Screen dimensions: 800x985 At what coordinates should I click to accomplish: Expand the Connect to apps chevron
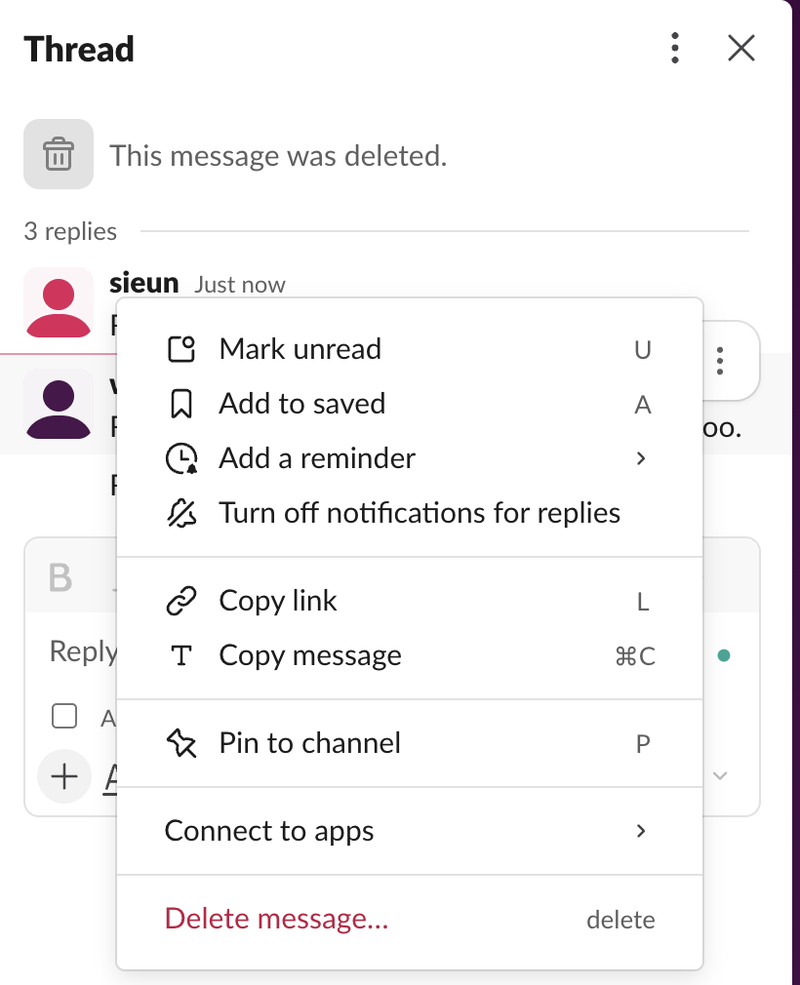641,831
